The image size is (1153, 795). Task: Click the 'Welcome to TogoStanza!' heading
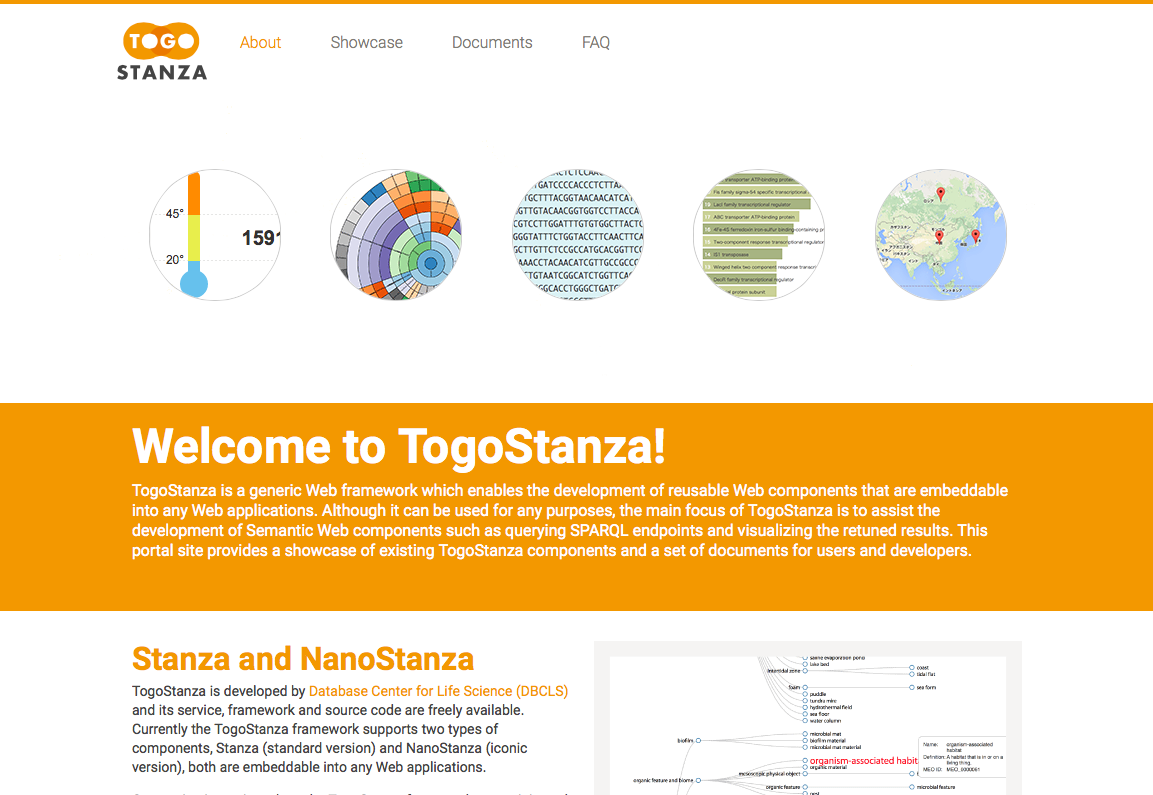click(399, 446)
